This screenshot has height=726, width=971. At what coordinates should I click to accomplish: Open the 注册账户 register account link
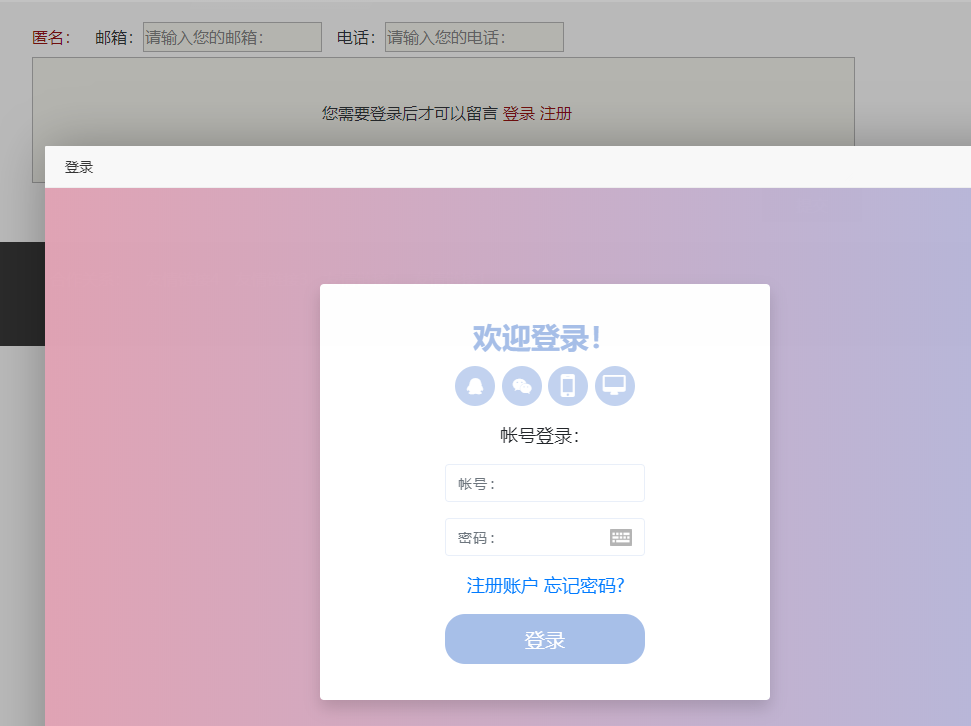coord(502,585)
